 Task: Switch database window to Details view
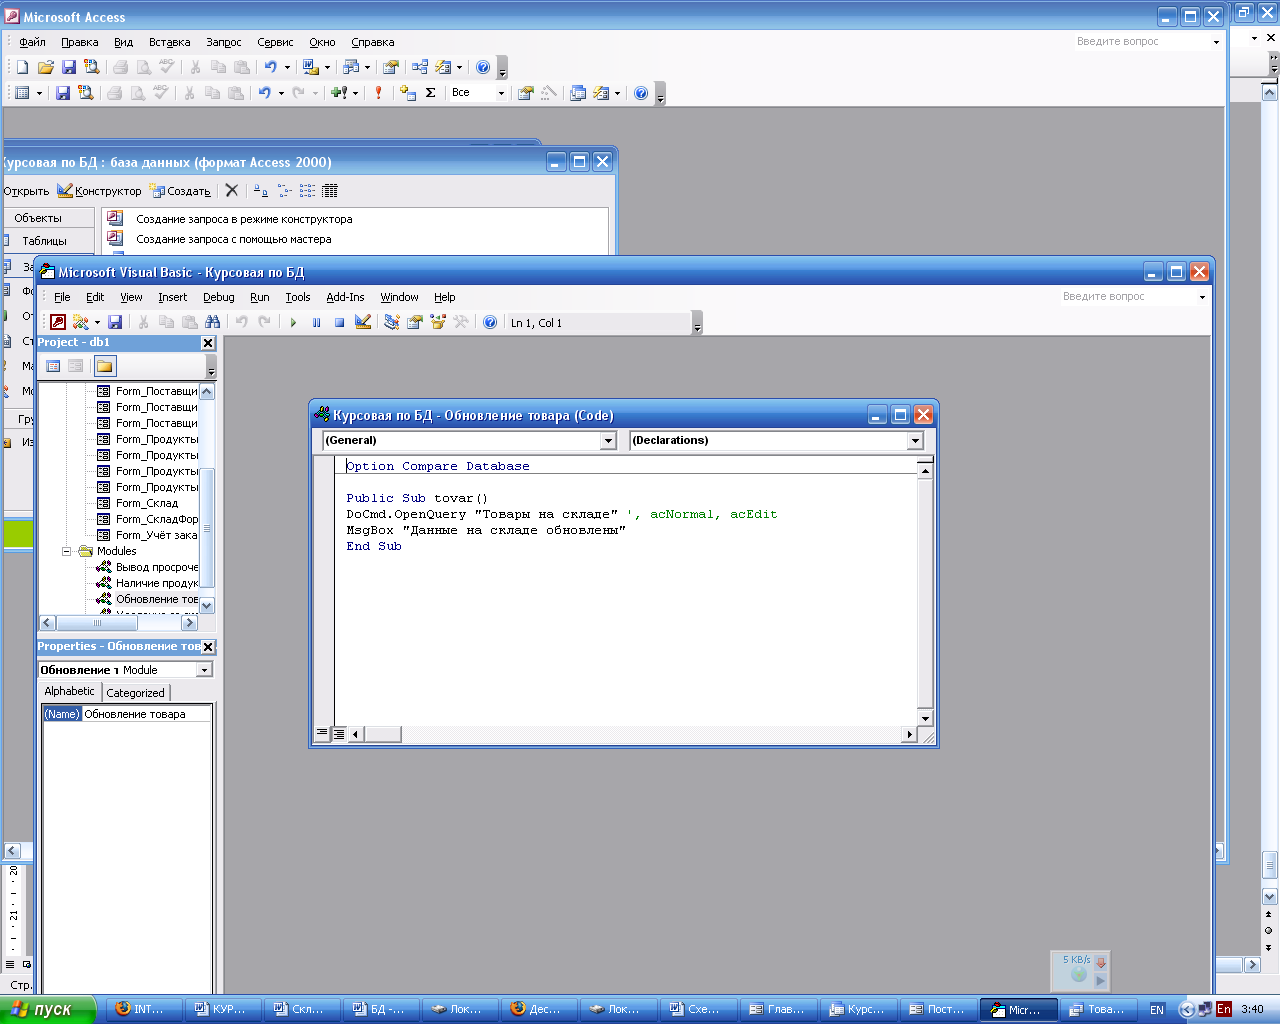pos(330,190)
